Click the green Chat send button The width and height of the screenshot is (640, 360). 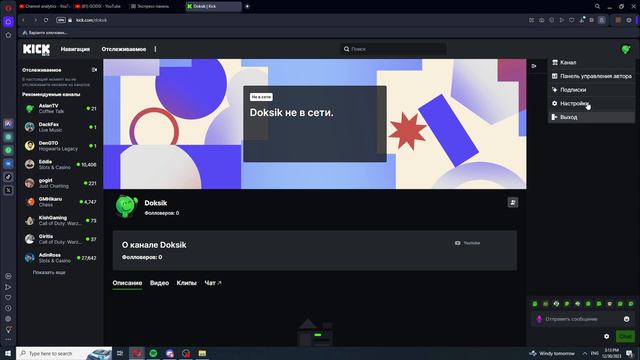pos(625,336)
